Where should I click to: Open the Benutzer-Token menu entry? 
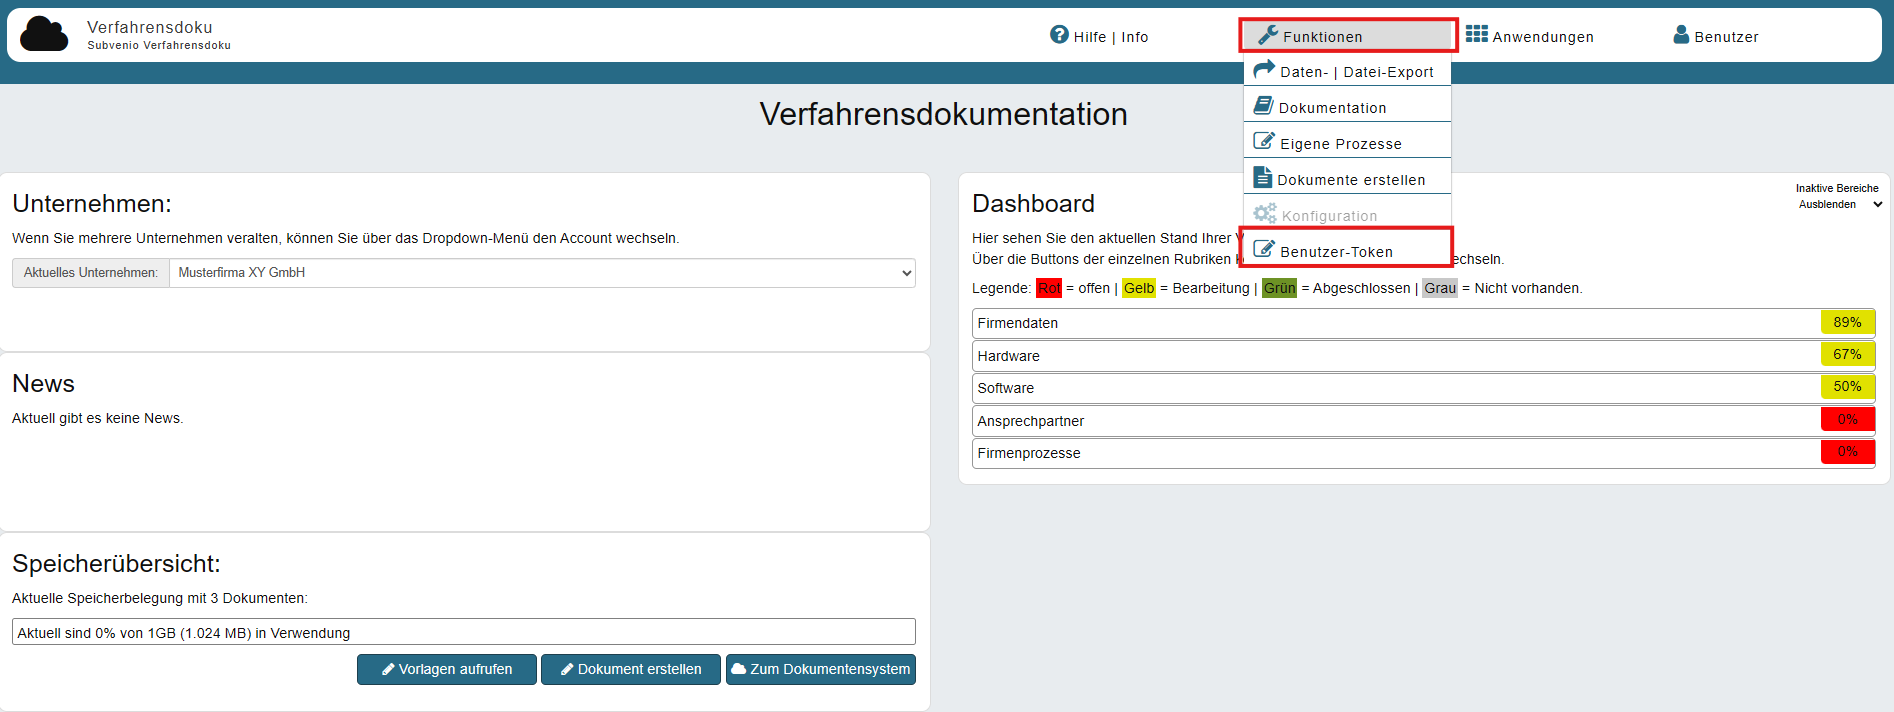(1347, 251)
